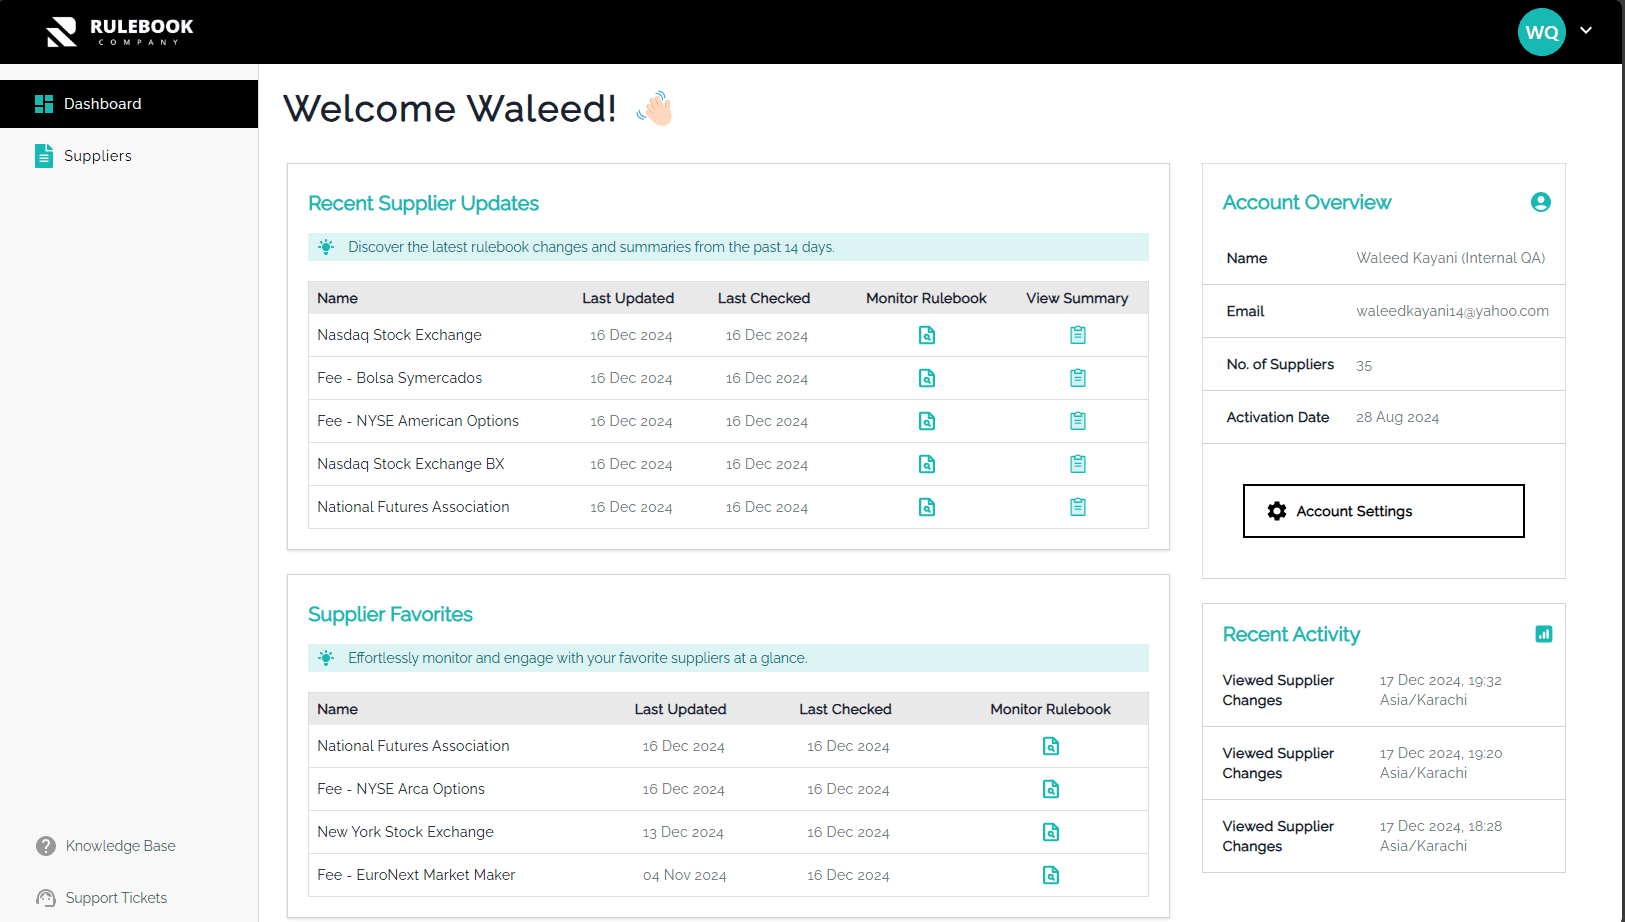Click the Rulebook Company logo
The image size is (1625, 922).
[x=118, y=31]
